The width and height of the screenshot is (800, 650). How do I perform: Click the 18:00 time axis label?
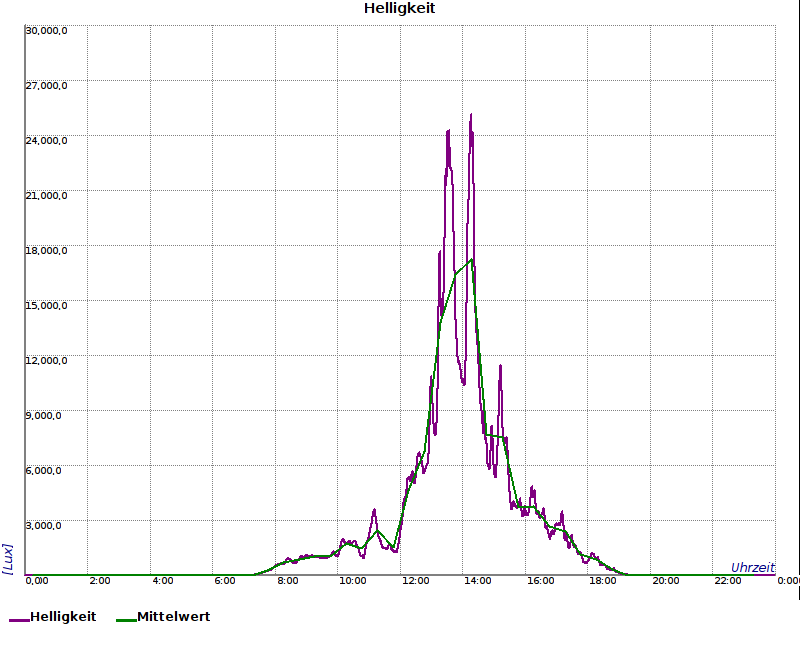pos(603,581)
